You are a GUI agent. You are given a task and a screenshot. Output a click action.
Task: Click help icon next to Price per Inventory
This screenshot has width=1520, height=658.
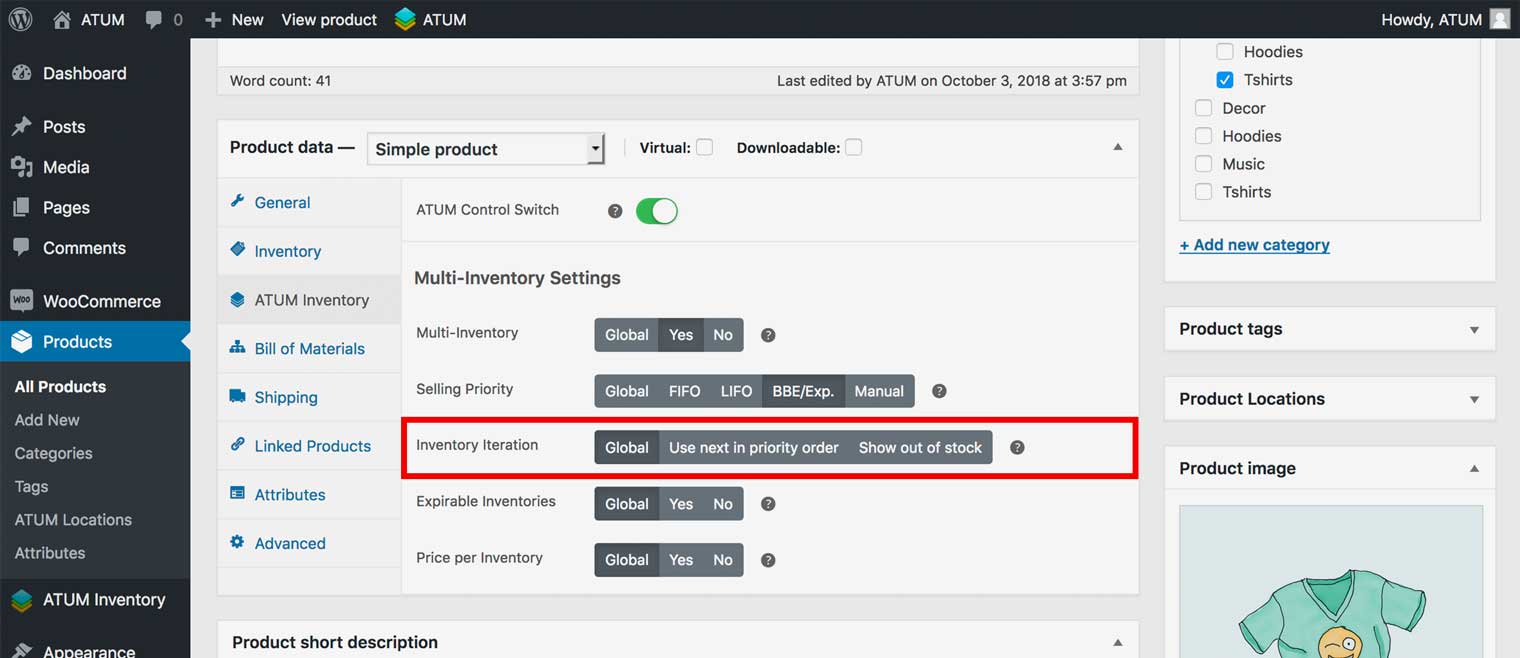[x=768, y=560]
